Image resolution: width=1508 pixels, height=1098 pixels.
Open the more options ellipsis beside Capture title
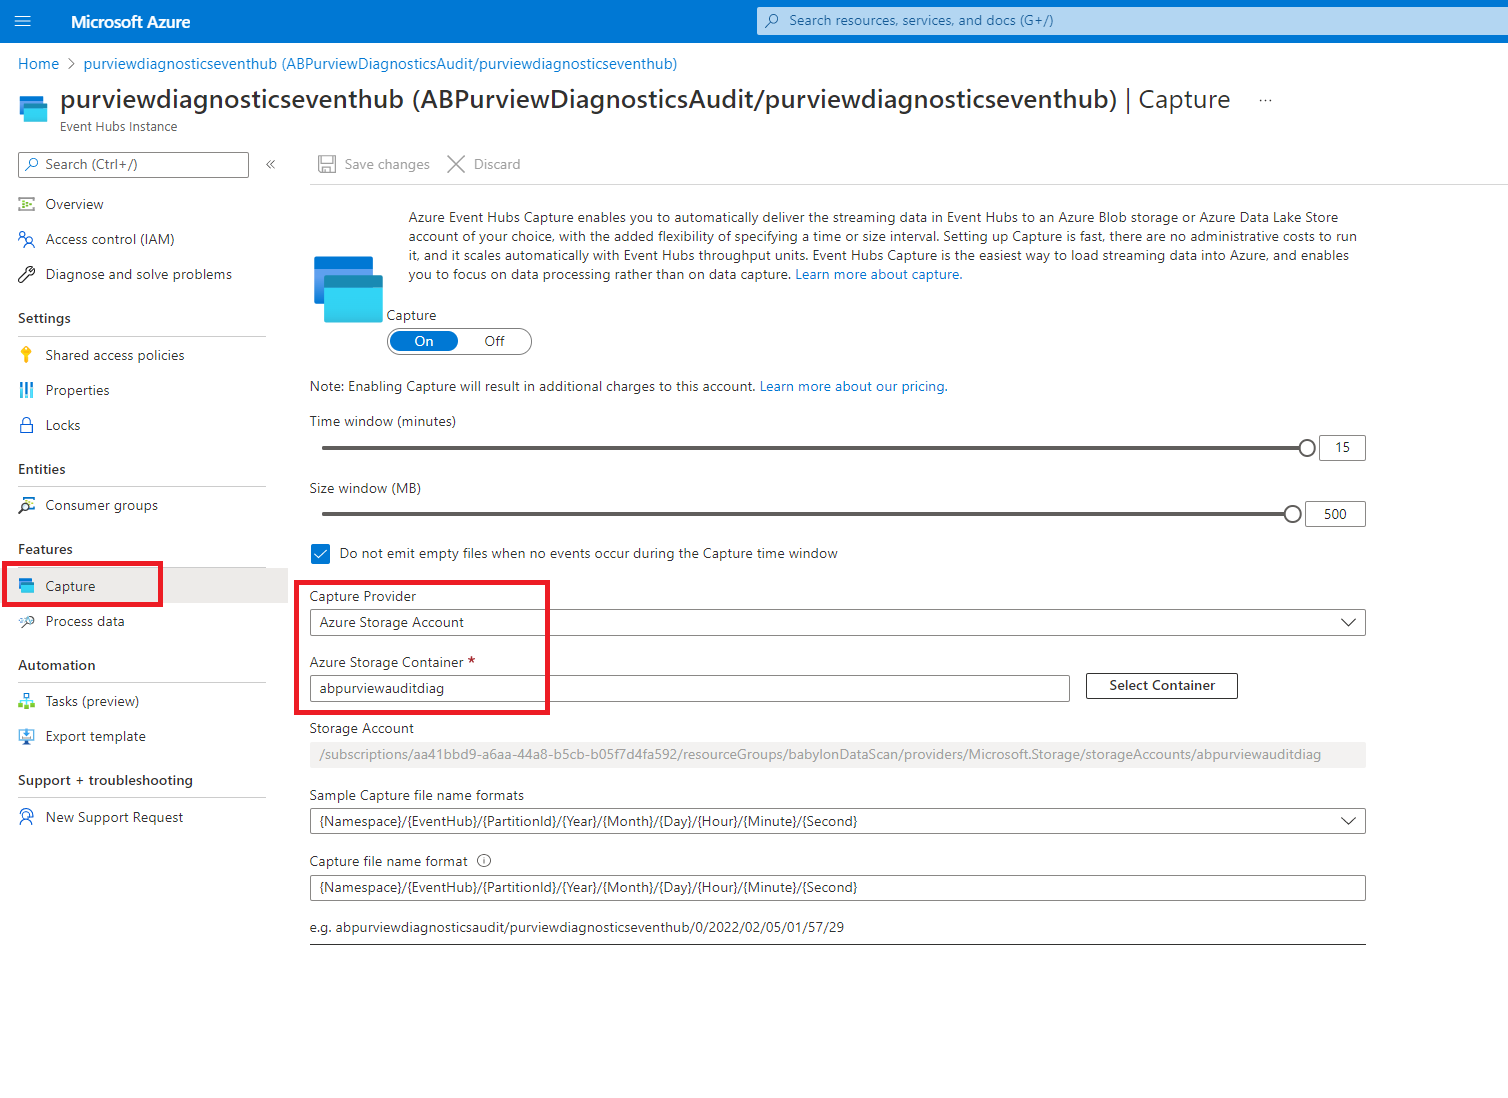(x=1265, y=100)
